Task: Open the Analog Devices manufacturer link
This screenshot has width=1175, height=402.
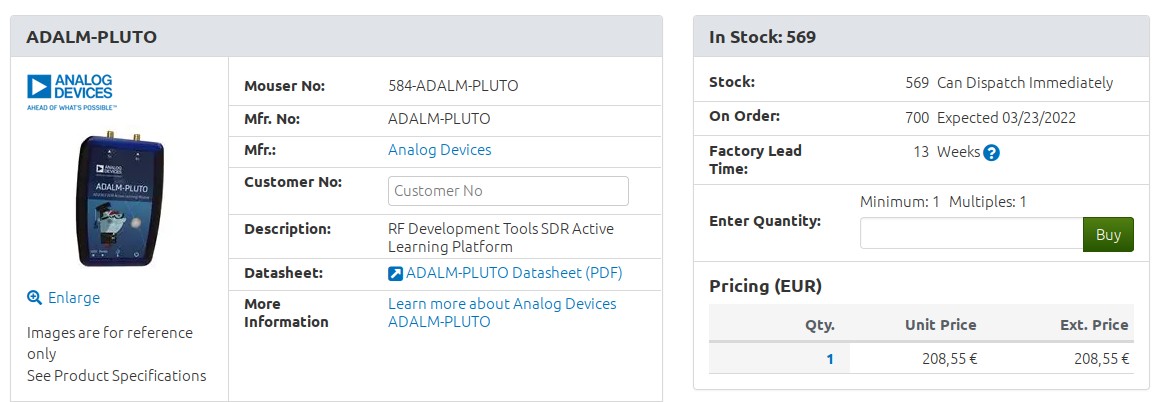Action: [x=440, y=150]
